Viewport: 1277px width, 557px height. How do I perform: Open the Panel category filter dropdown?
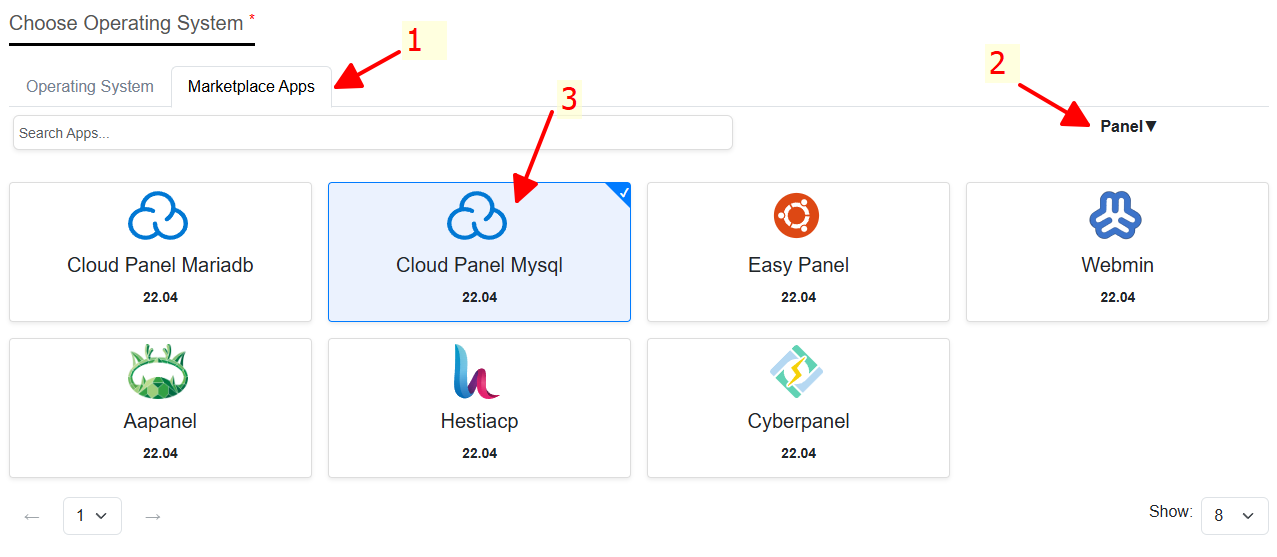tap(1129, 126)
